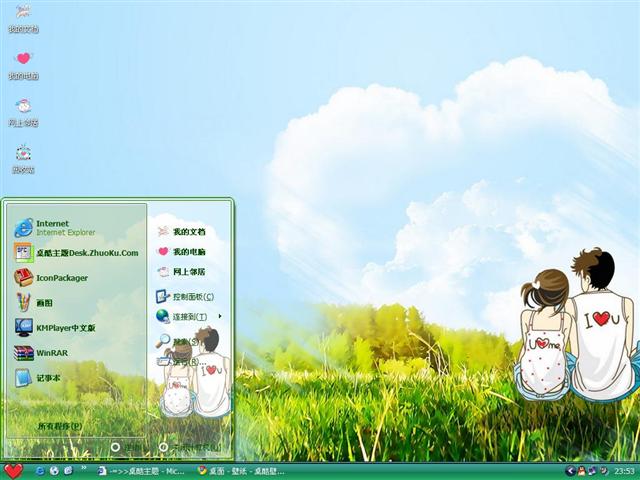Switch to 桌酷主题 - Mic... taskbar window
The image size is (640, 480).
pyautogui.click(x=142, y=471)
